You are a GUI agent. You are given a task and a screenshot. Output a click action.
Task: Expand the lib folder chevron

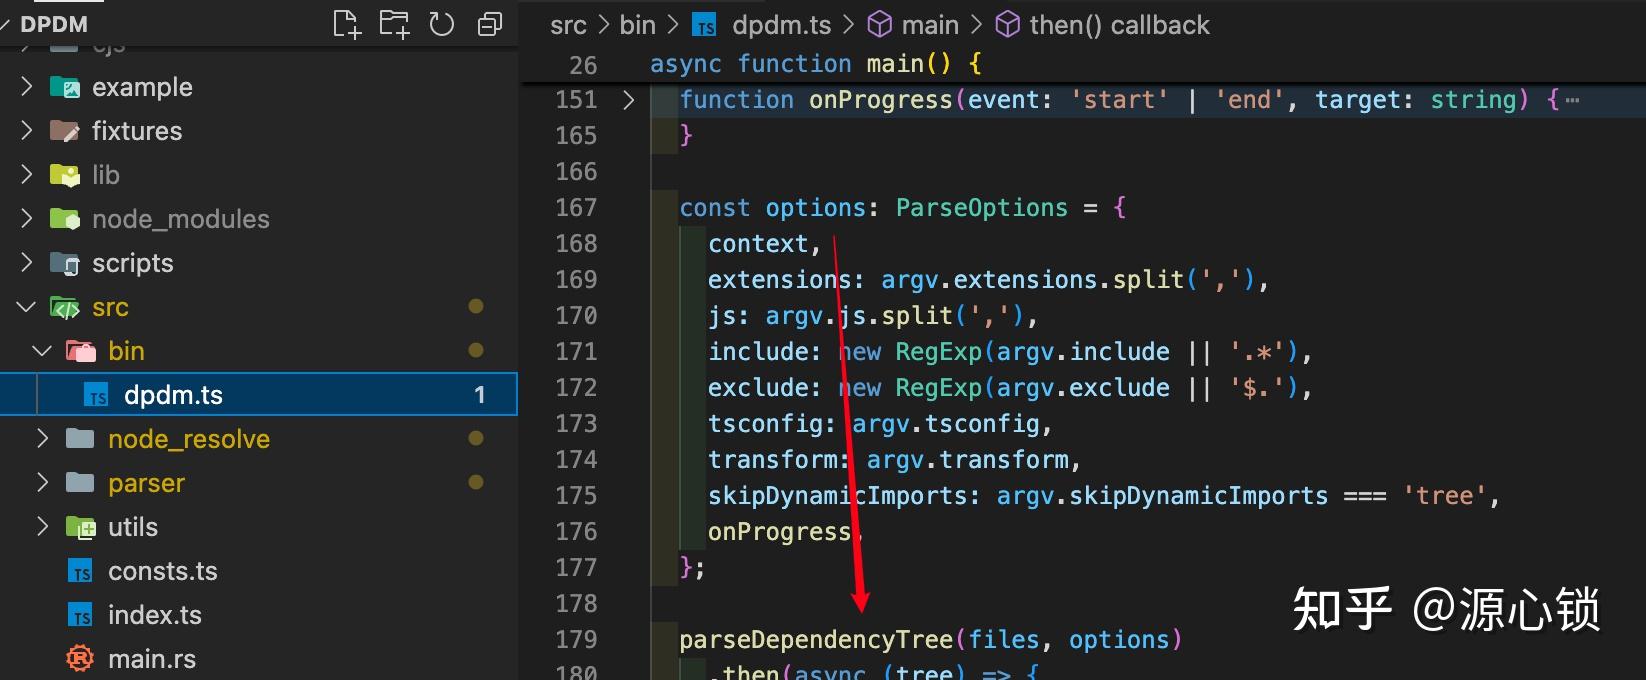click(x=27, y=175)
